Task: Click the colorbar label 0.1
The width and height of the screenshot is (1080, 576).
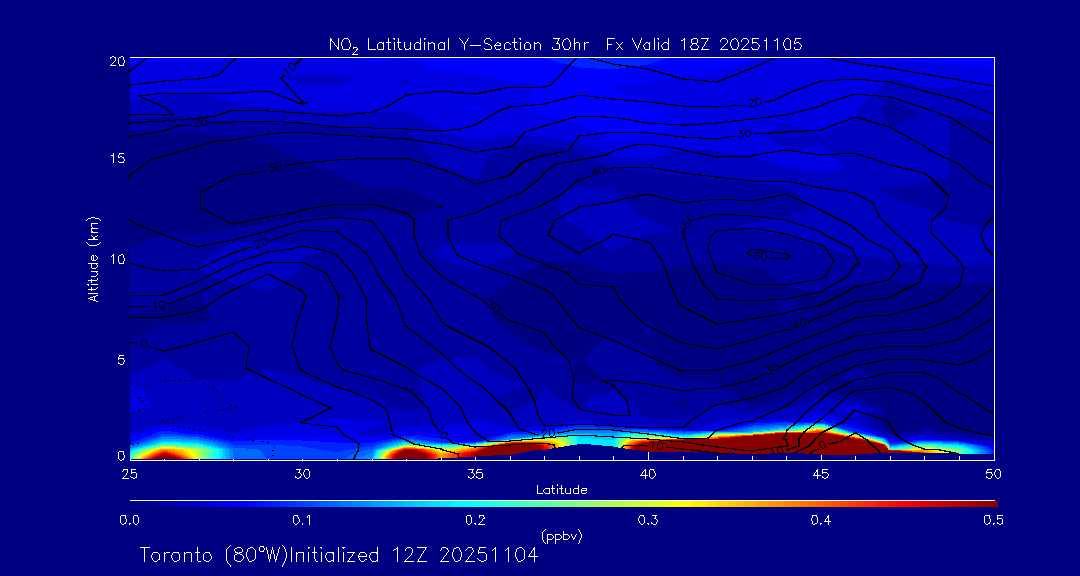Action: click(x=302, y=520)
